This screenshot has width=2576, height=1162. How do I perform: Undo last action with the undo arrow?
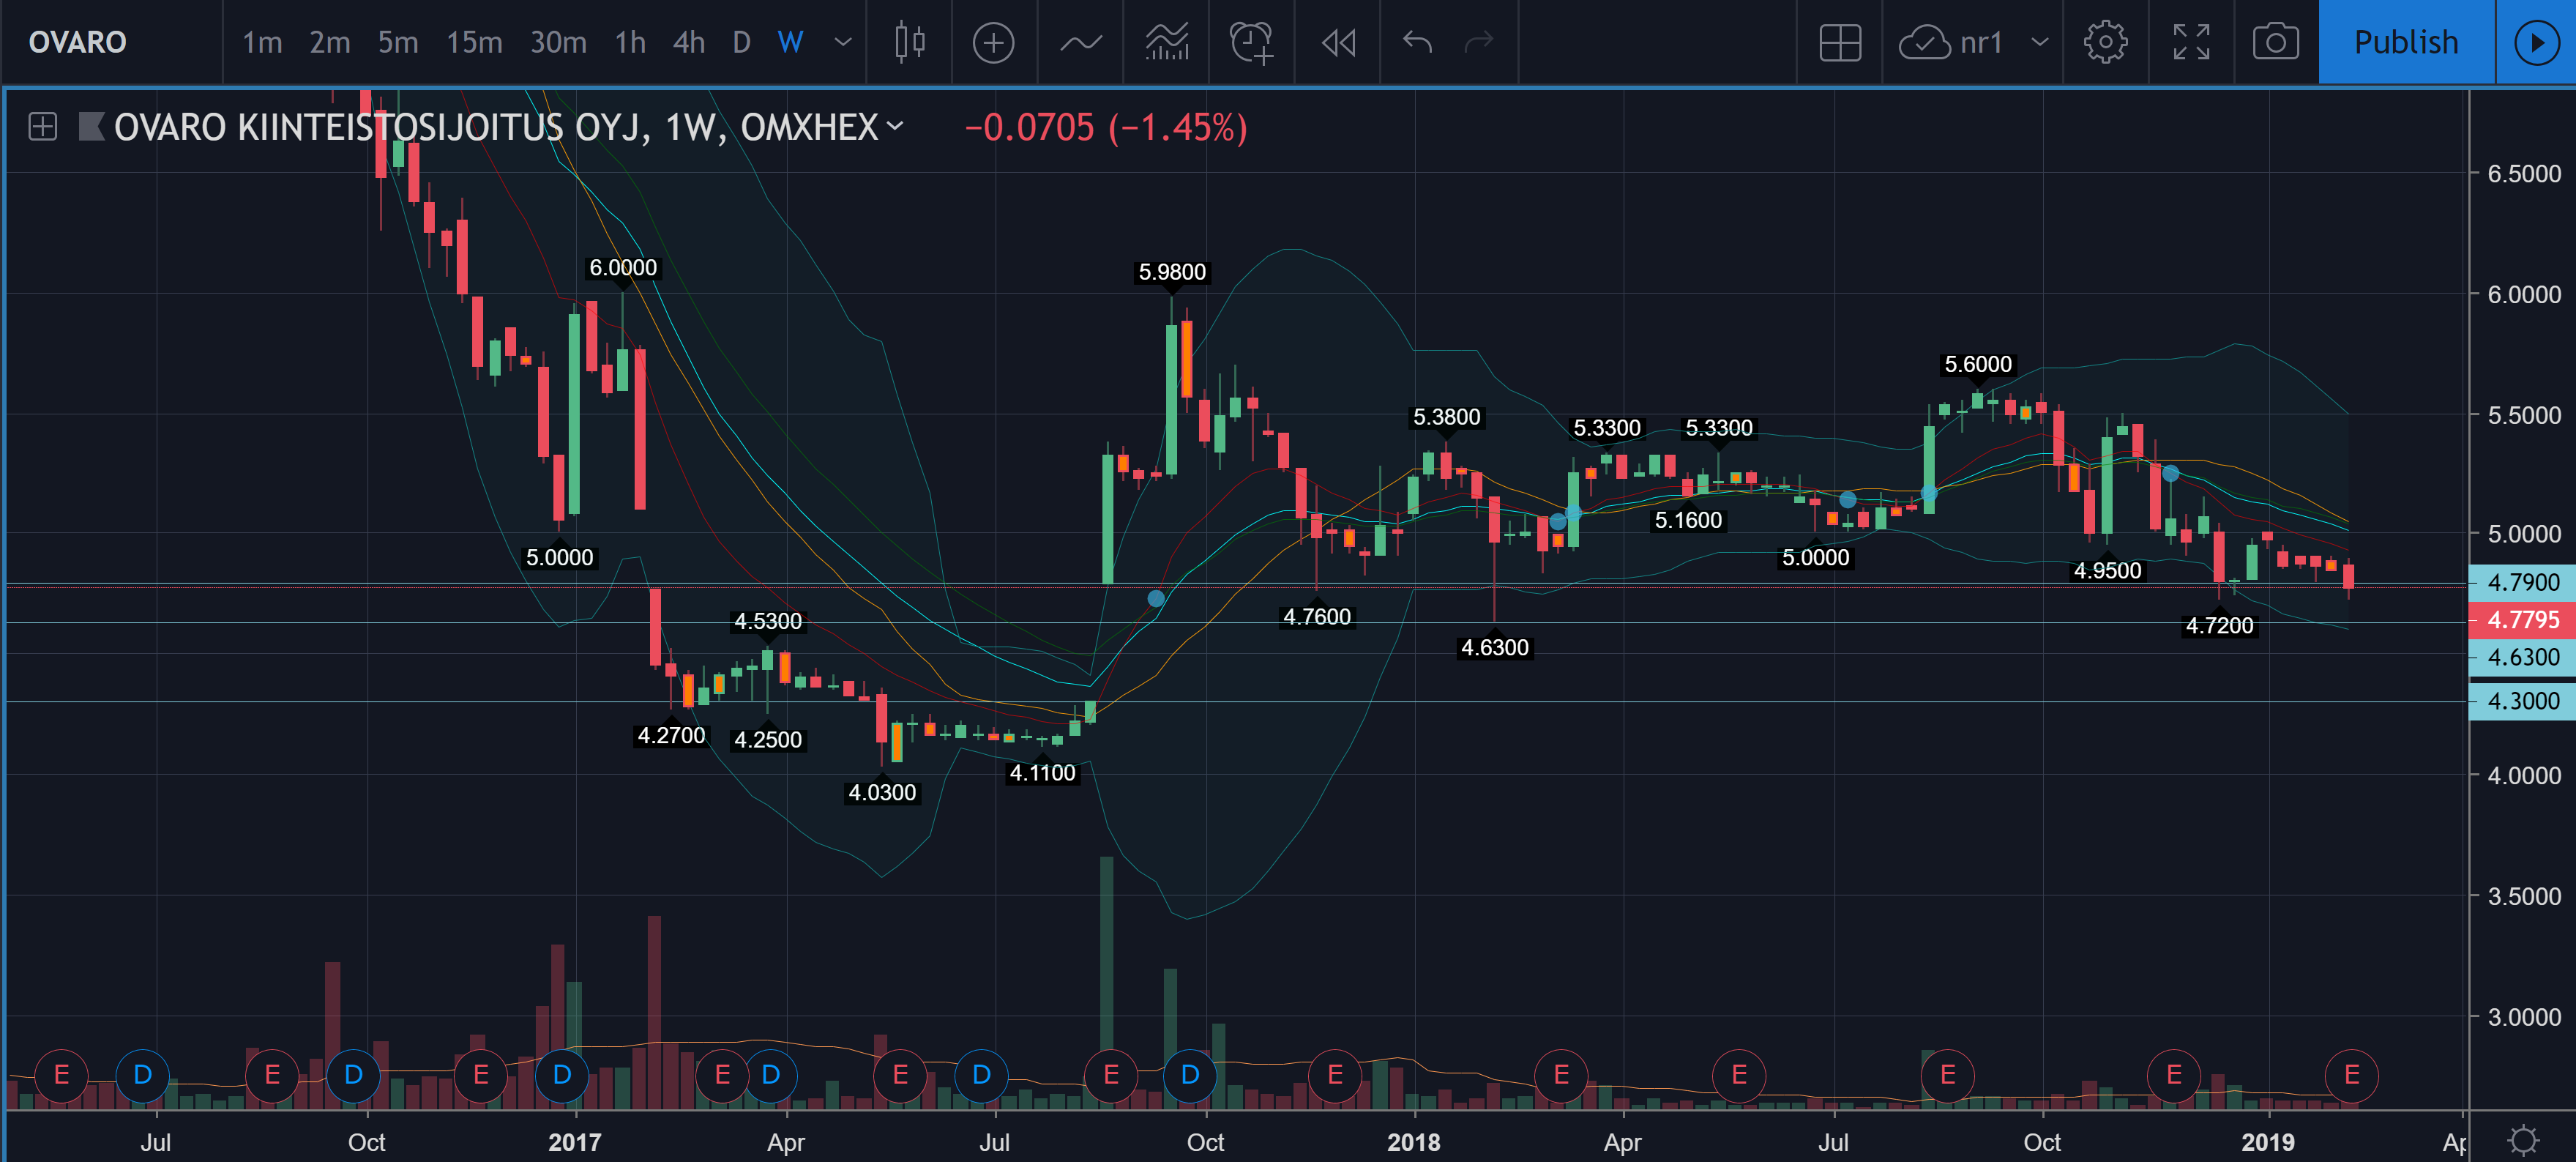pos(1417,42)
